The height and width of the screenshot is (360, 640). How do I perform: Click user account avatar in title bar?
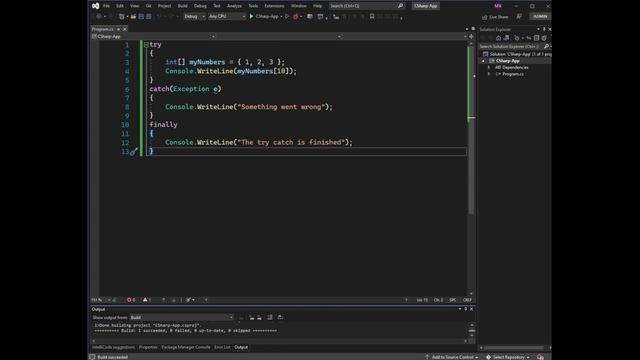pyautogui.click(x=498, y=6)
